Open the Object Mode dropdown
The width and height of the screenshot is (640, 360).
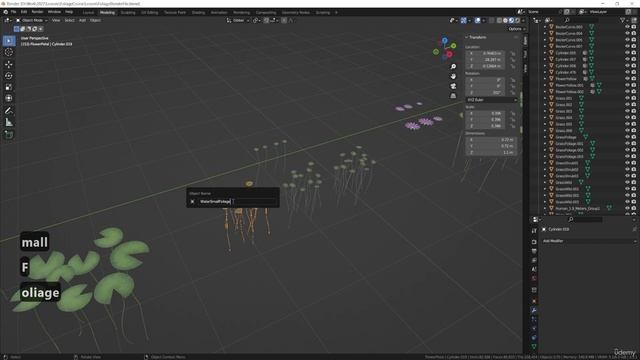pos(31,20)
